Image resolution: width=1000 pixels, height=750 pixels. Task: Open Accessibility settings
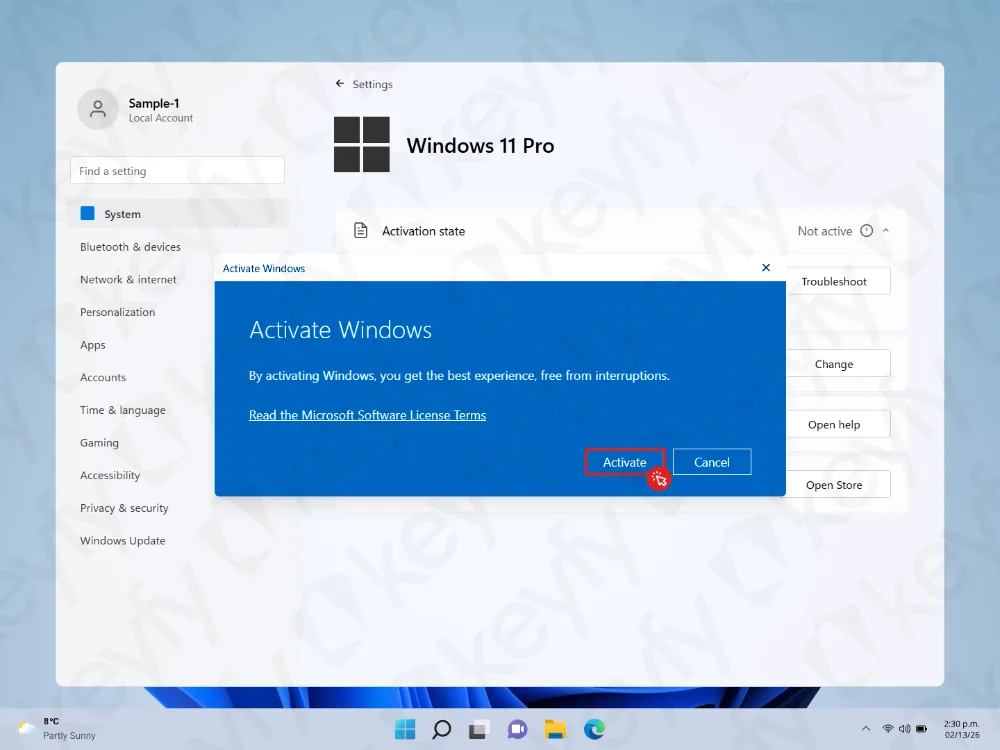(110, 475)
